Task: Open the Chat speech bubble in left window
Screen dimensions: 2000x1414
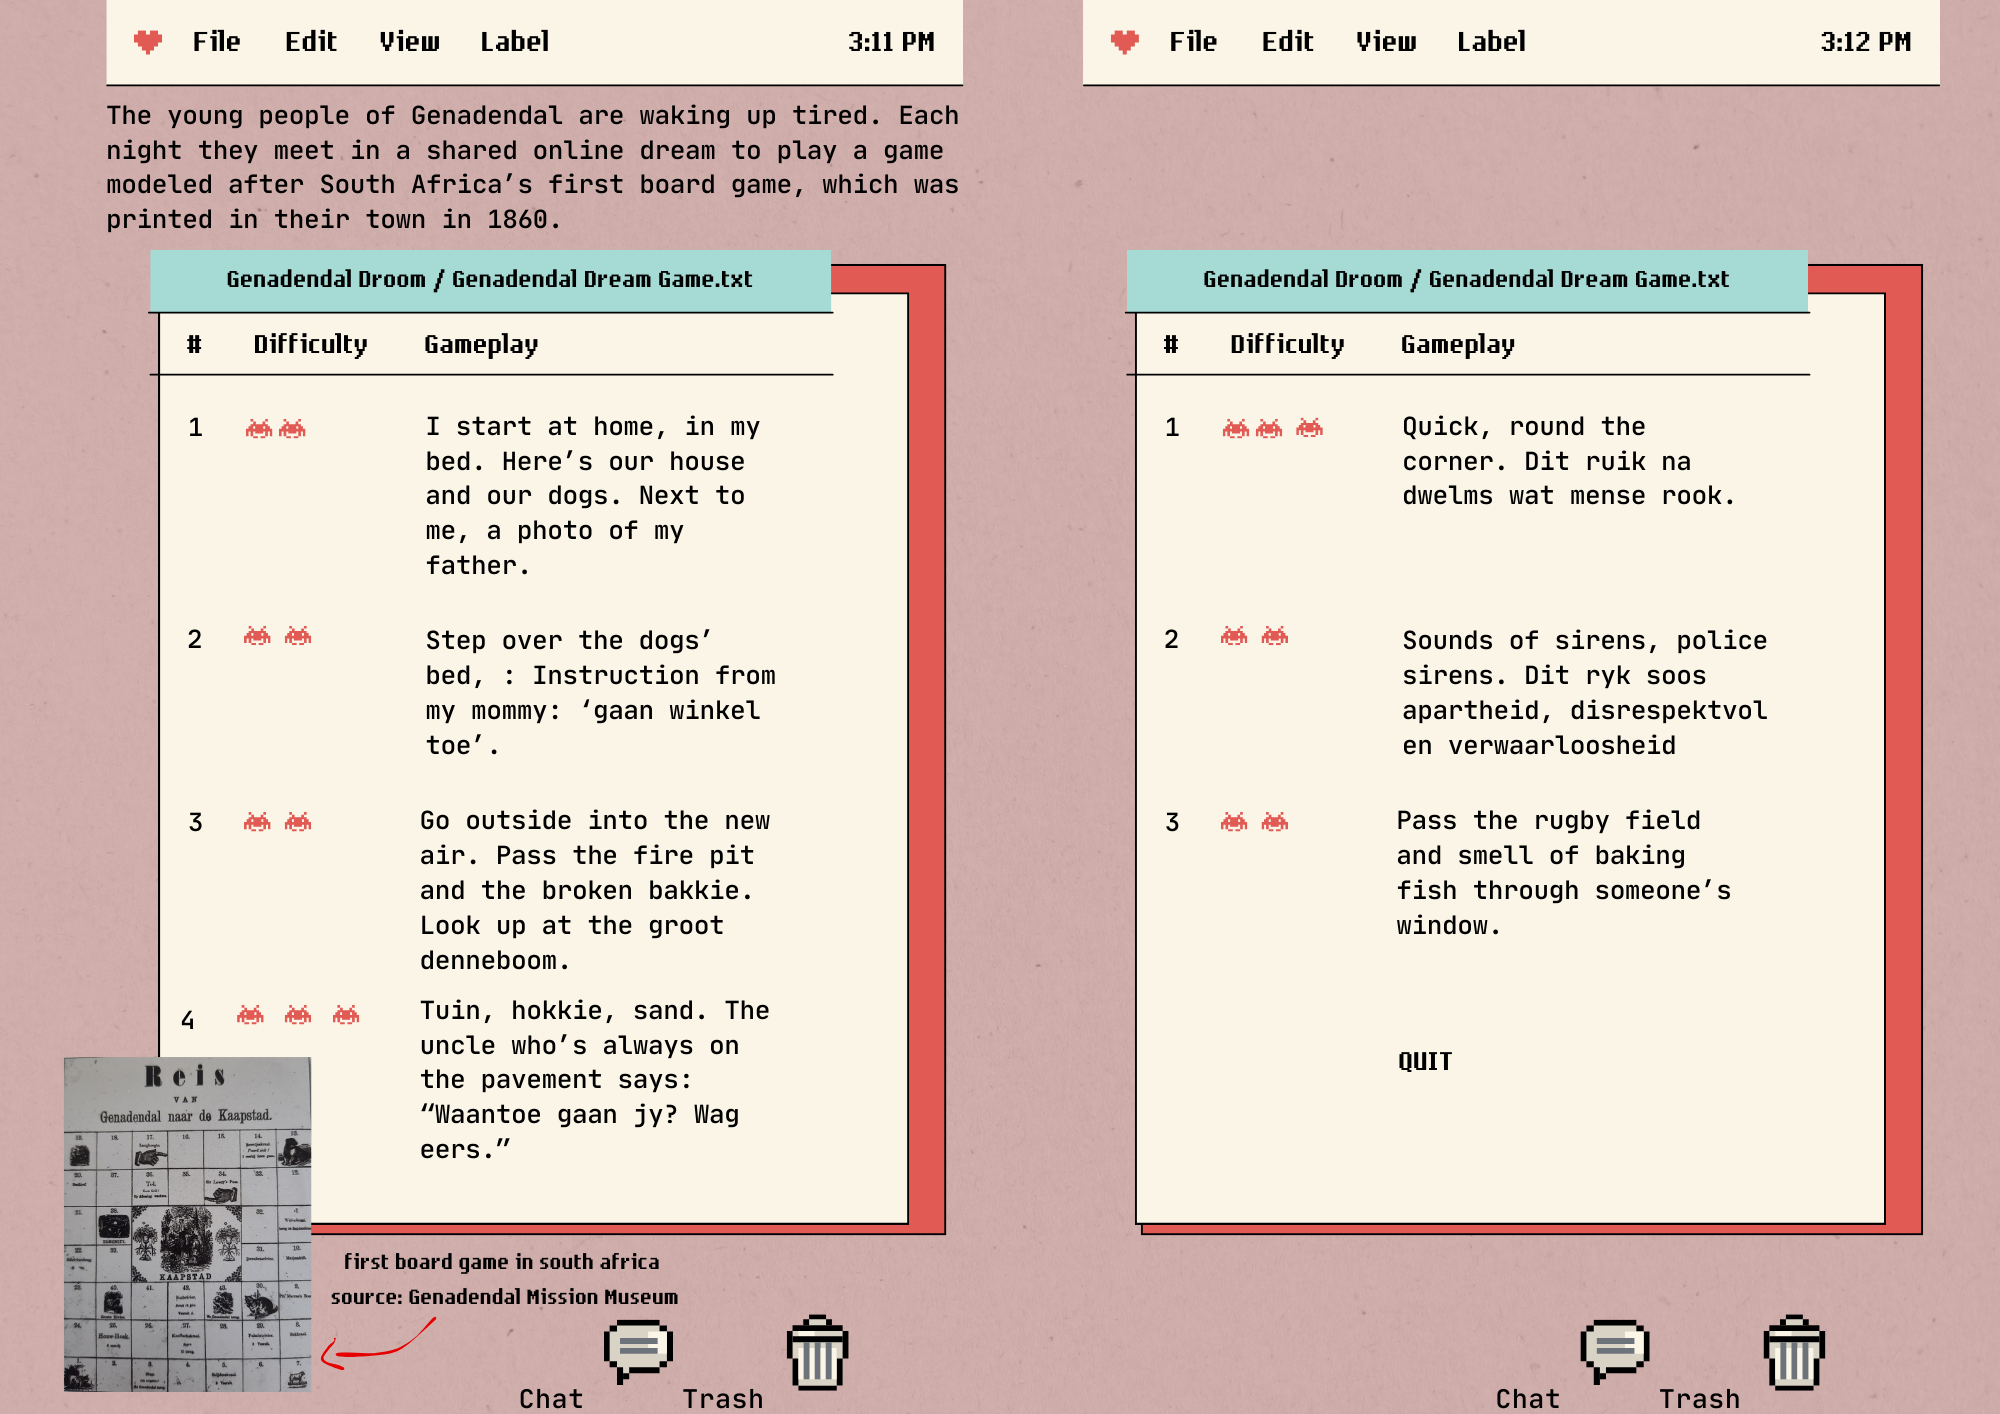Action: 638,1349
